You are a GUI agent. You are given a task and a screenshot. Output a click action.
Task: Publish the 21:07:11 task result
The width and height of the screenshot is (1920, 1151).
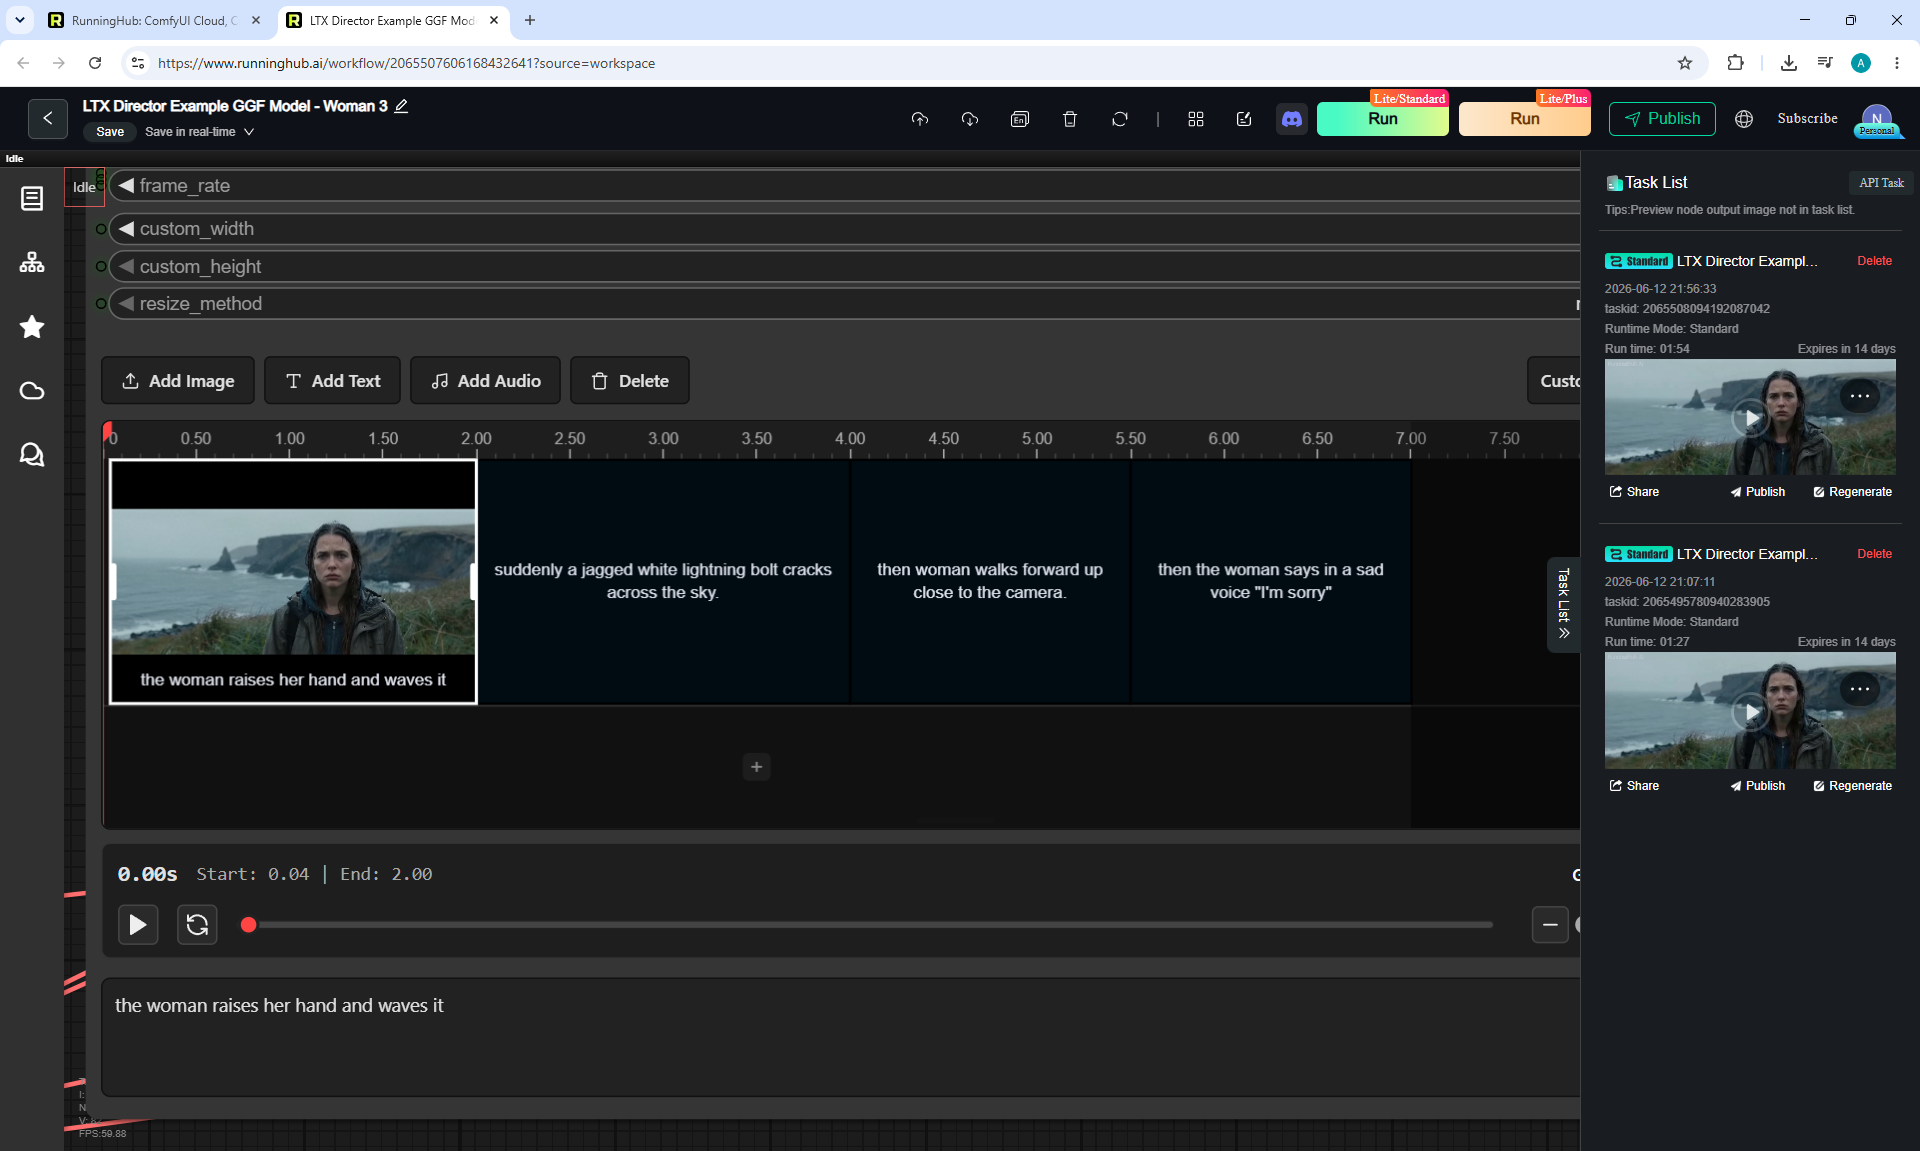point(1757,786)
